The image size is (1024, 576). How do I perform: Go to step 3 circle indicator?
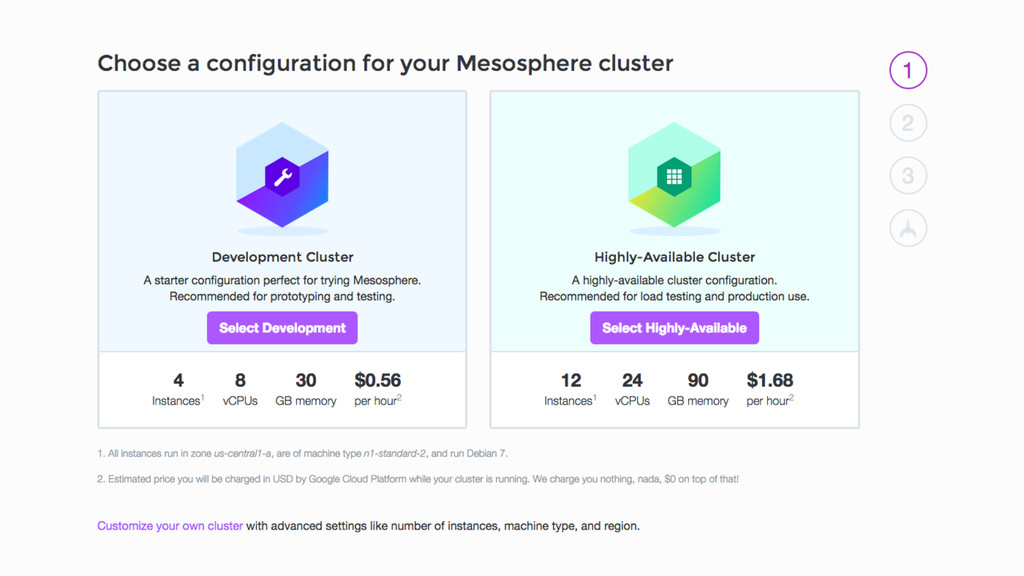[908, 175]
